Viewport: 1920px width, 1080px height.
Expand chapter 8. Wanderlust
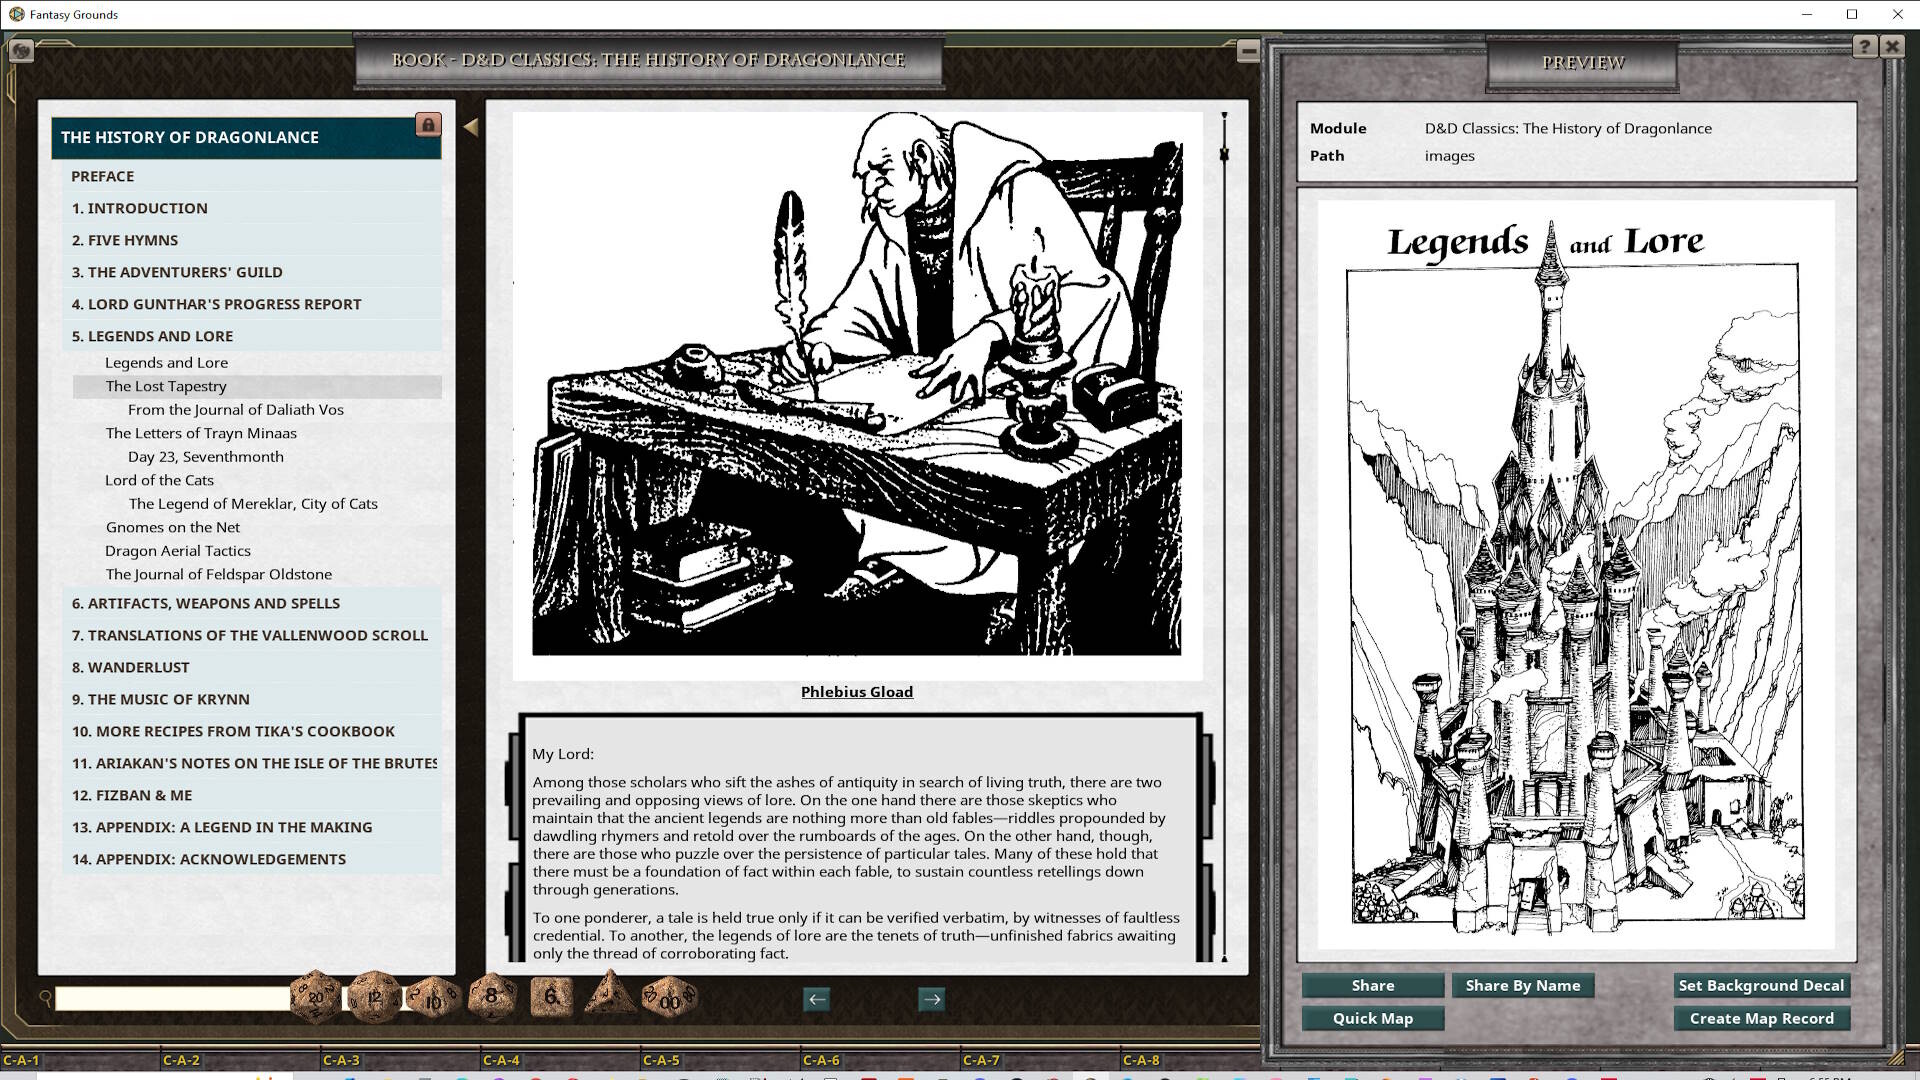(x=251, y=667)
